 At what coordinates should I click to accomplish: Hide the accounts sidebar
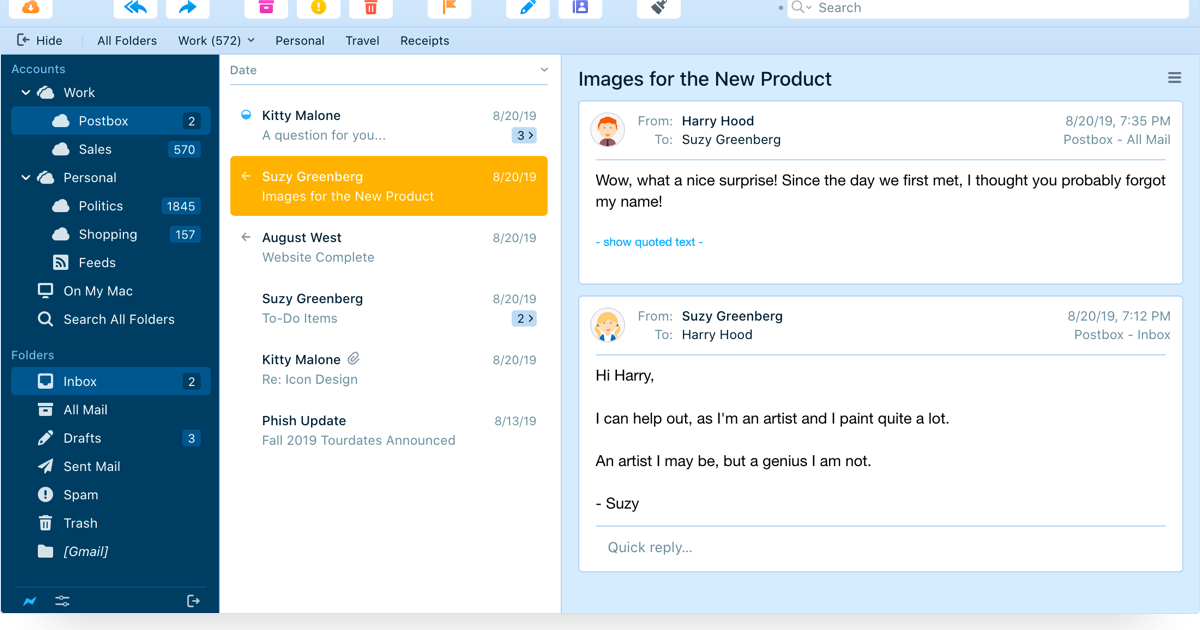40,41
